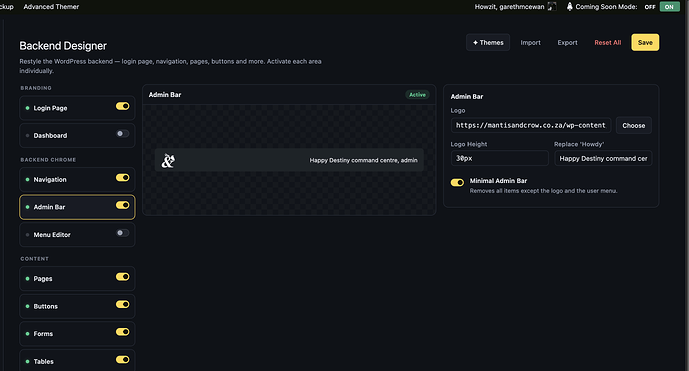Click the rocket icon beside Coming Soon Mode
This screenshot has height=371, width=689.
(x=569, y=7)
